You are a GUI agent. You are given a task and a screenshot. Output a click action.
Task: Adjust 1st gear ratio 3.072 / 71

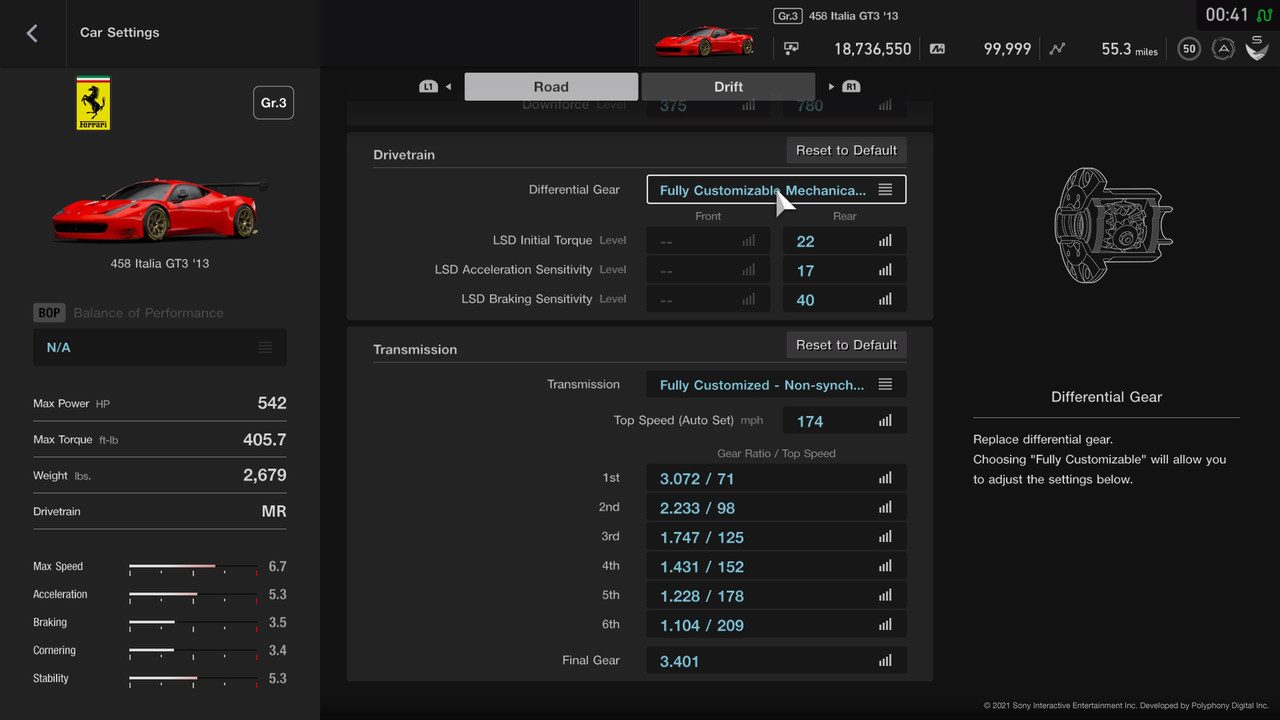click(x=776, y=479)
